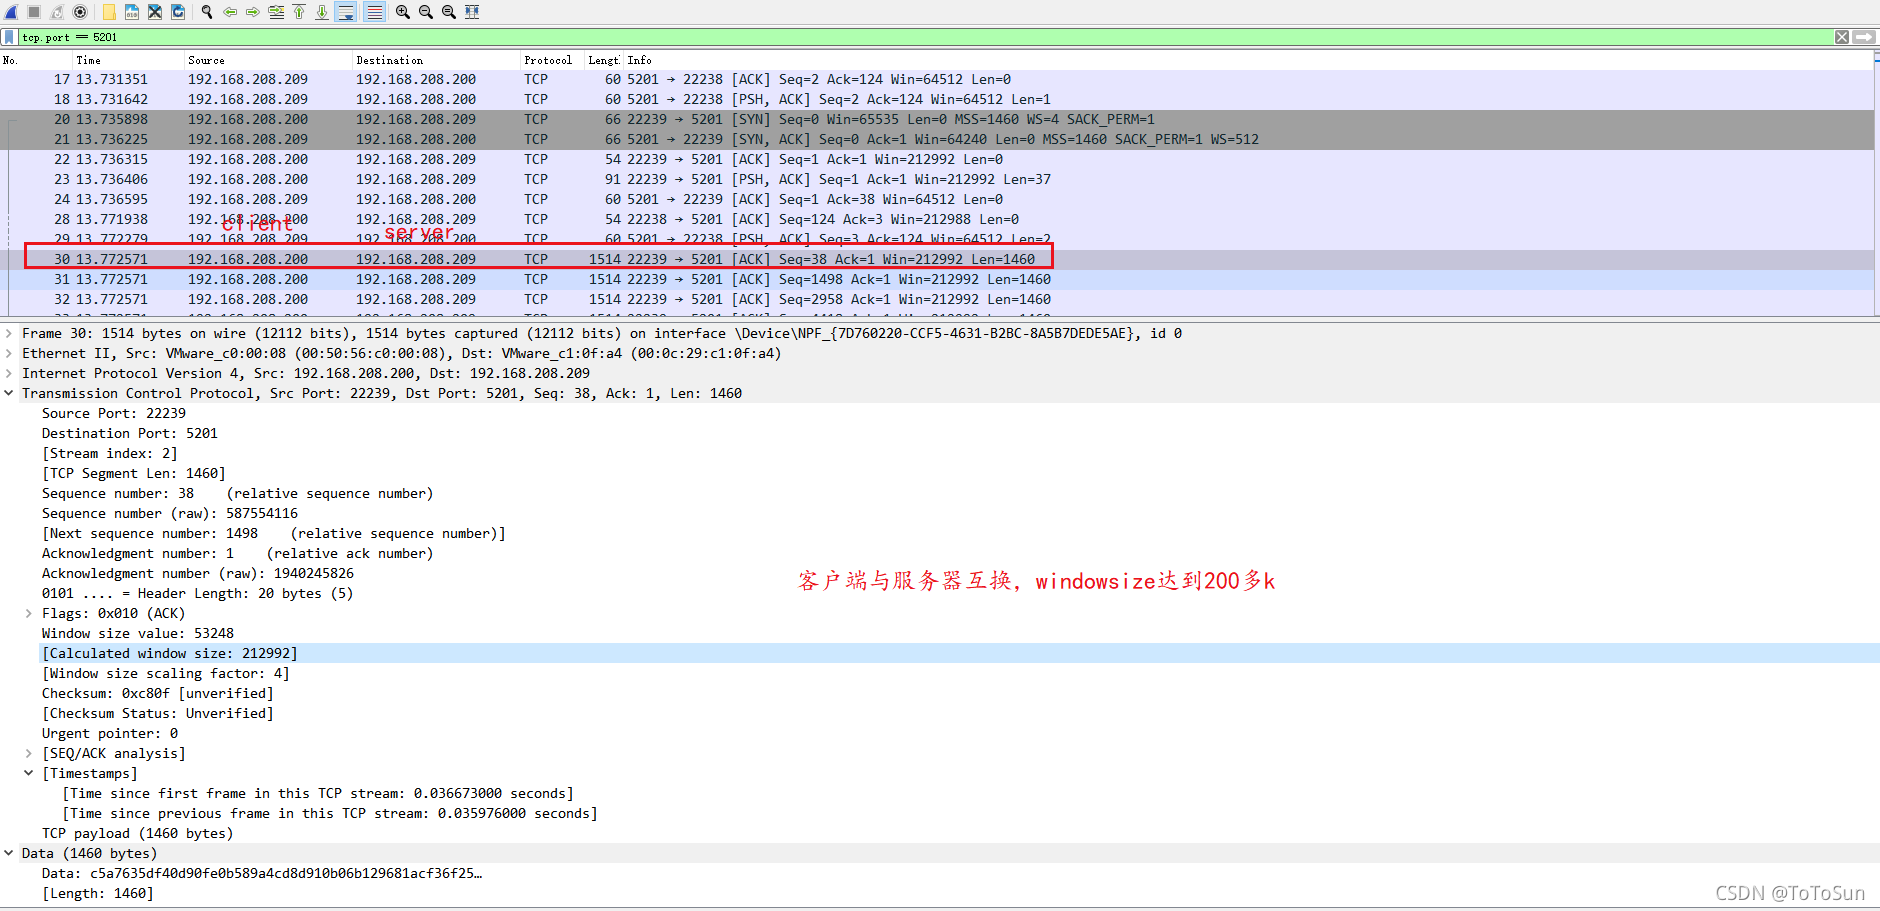Image resolution: width=1880 pixels, height=911 pixels.
Task: Restart the current capture
Action: (57, 12)
